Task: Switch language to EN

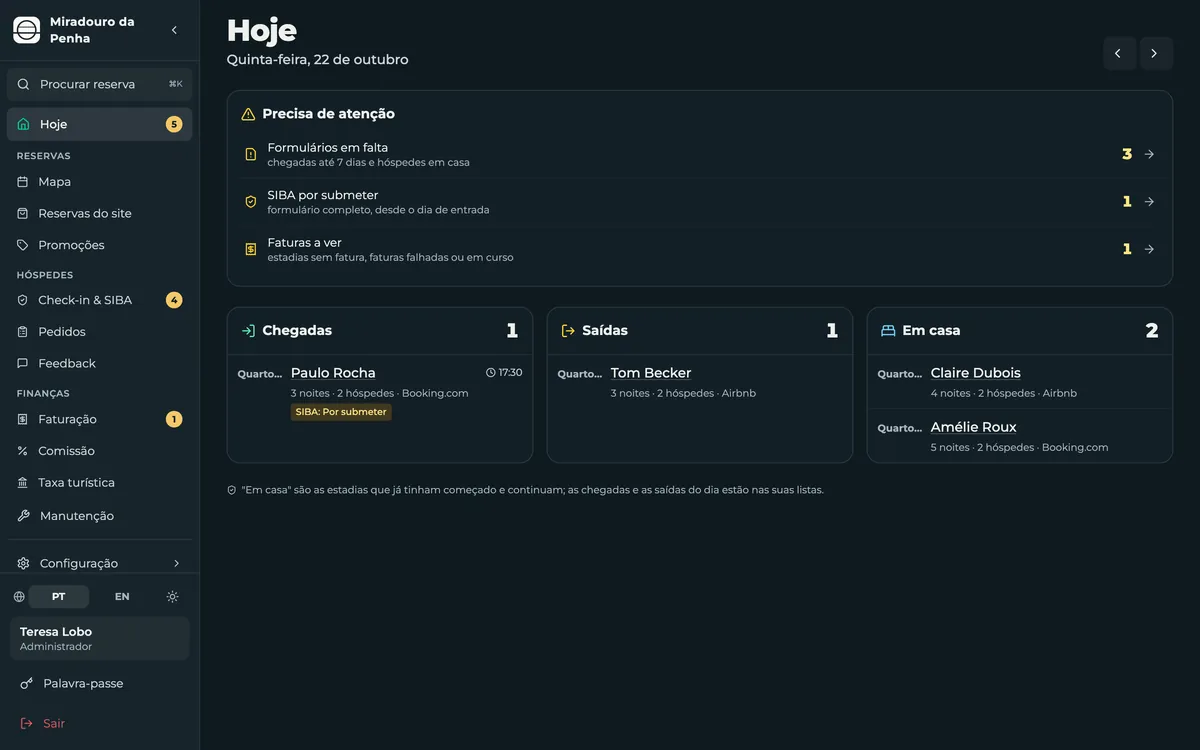Action: (122, 597)
